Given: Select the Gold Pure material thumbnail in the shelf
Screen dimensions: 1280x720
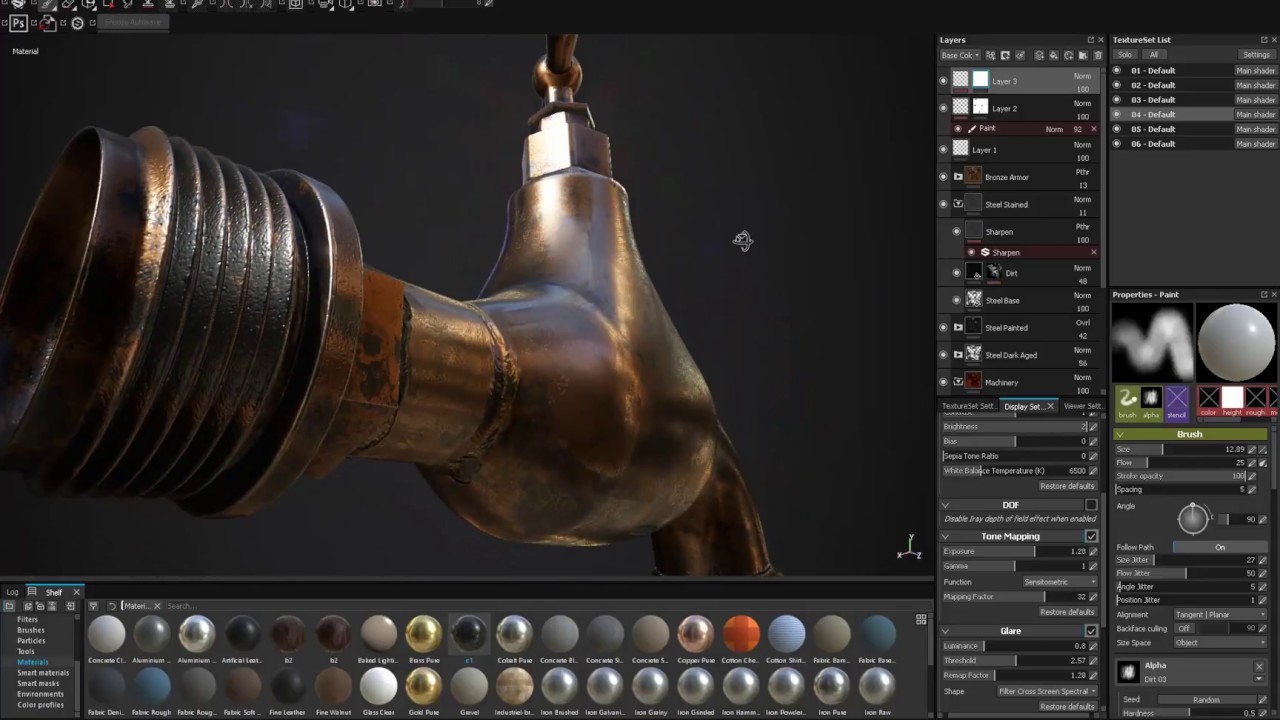Looking at the screenshot, I should pos(423,685).
